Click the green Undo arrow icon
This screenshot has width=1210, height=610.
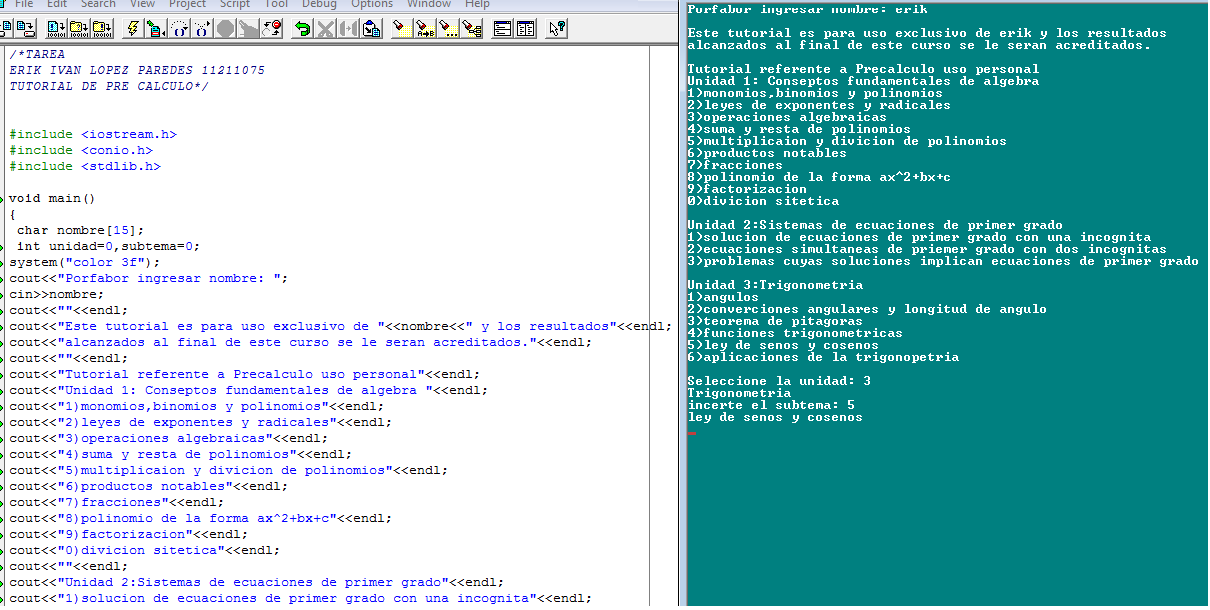tap(301, 31)
